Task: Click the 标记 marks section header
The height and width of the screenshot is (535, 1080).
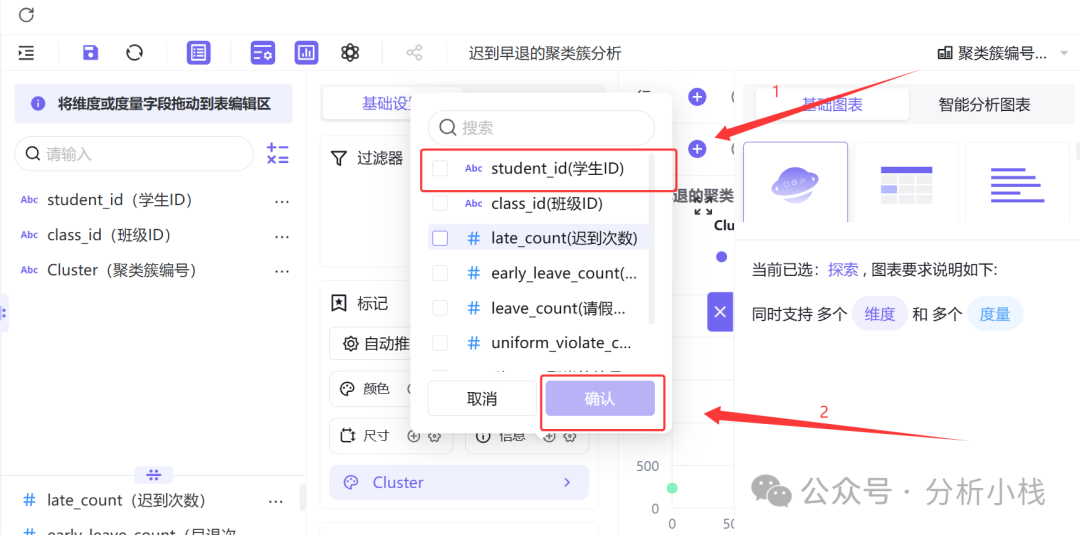Action: pyautogui.click(x=360, y=304)
